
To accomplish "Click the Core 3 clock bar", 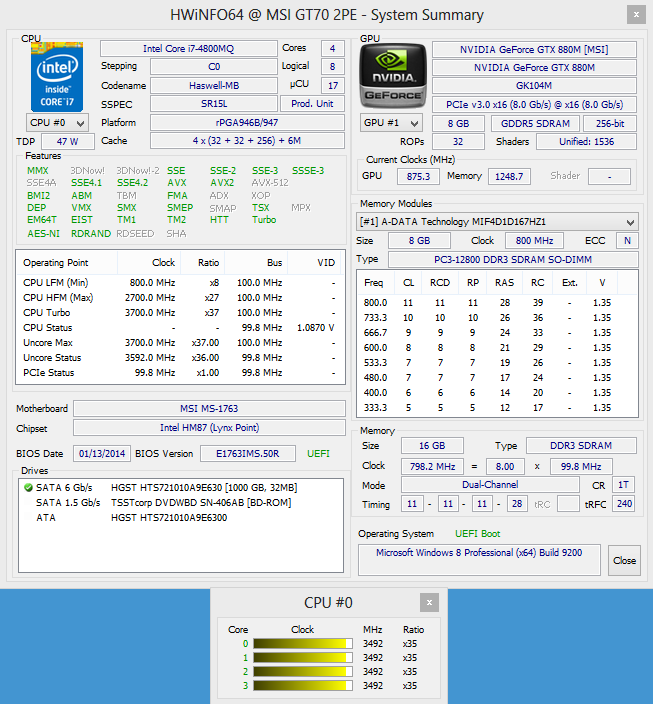I will [x=303, y=686].
